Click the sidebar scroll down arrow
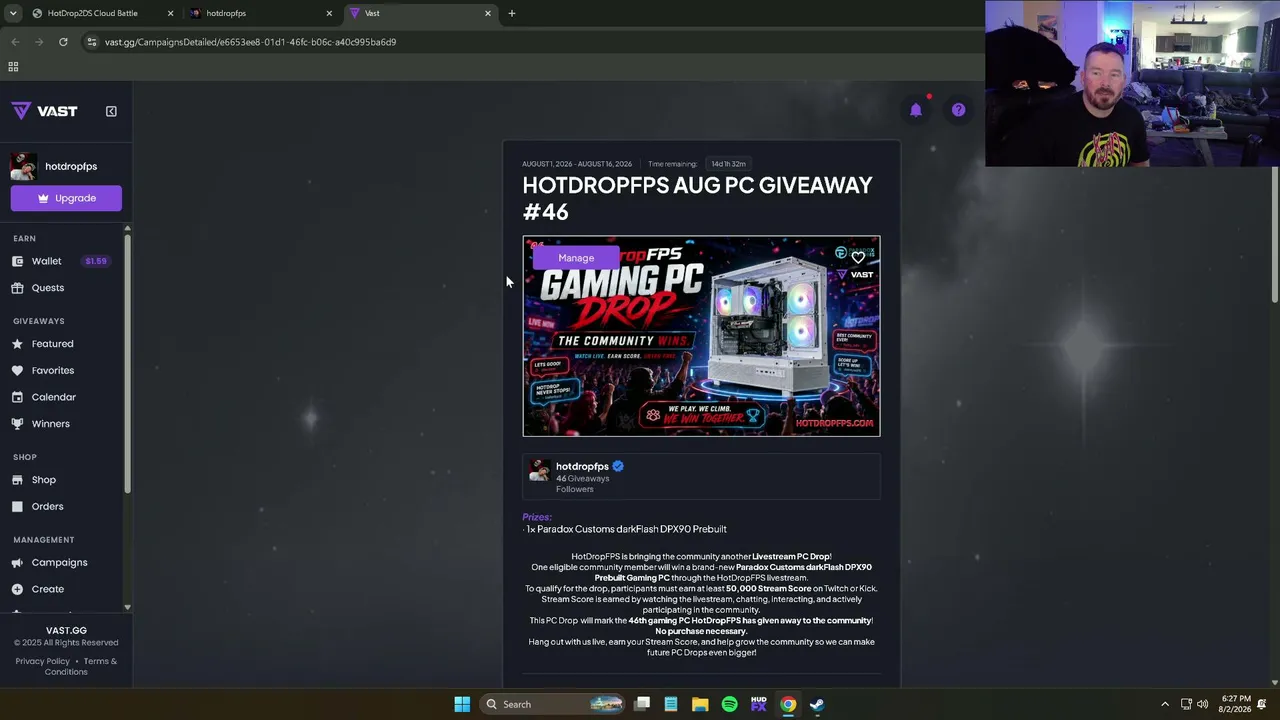 click(x=127, y=607)
